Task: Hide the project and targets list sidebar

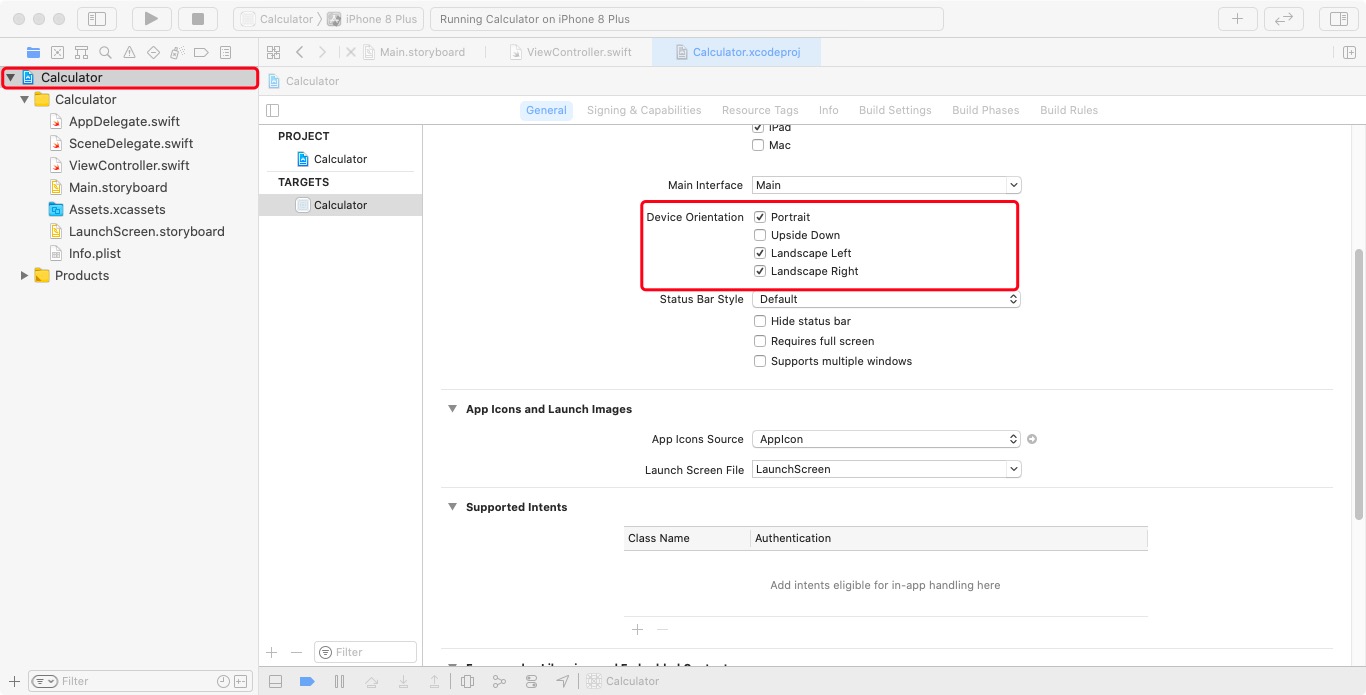Action: tap(273, 110)
